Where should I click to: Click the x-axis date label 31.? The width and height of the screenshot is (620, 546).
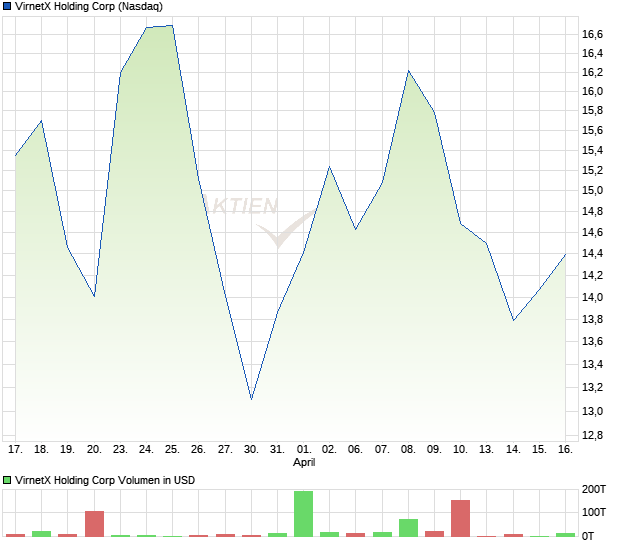click(x=277, y=449)
